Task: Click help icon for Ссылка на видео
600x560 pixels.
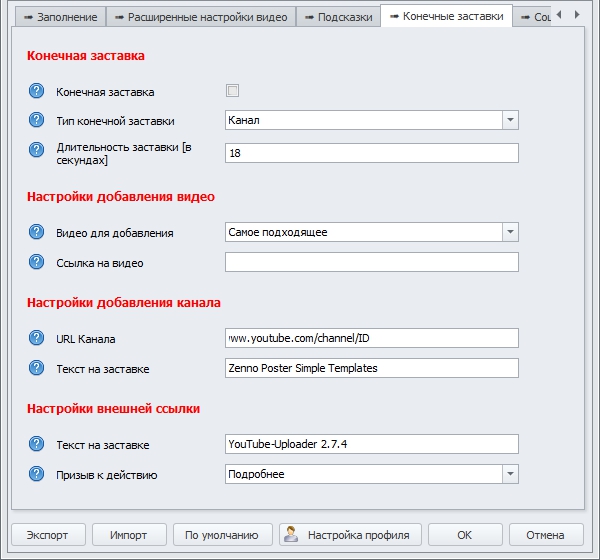Action: pos(37,263)
